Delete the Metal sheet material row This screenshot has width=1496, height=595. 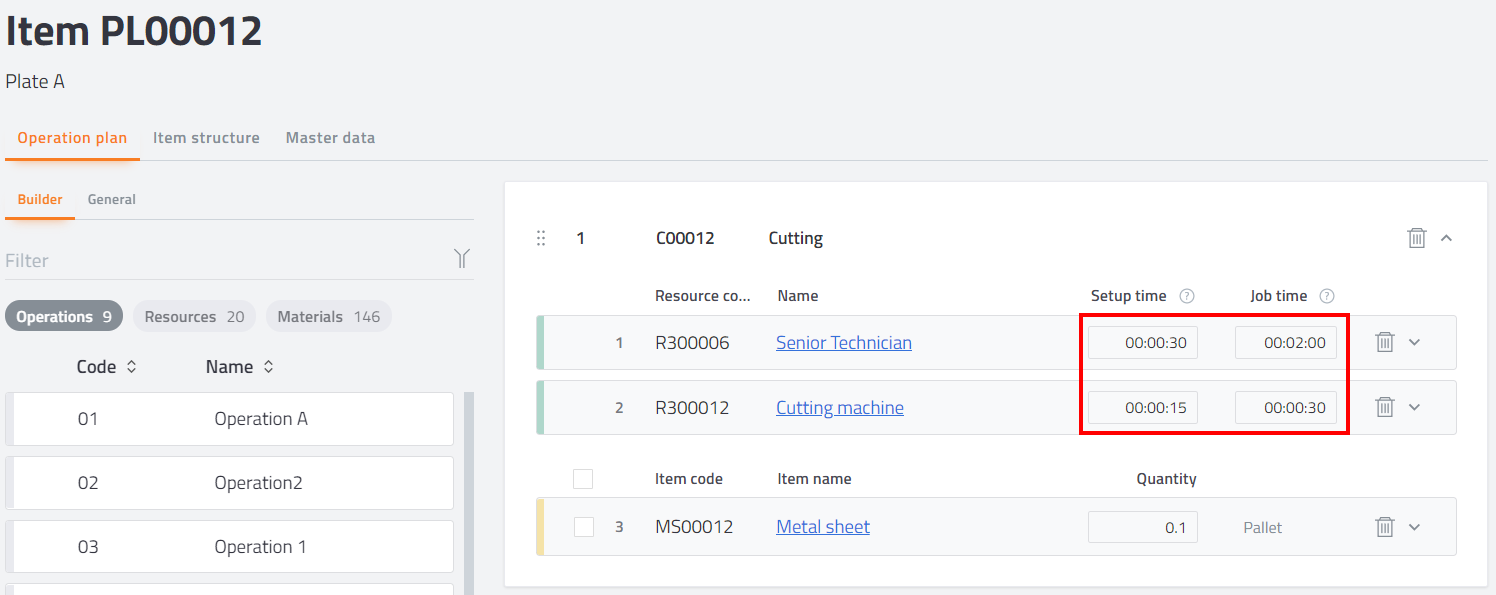point(1385,526)
